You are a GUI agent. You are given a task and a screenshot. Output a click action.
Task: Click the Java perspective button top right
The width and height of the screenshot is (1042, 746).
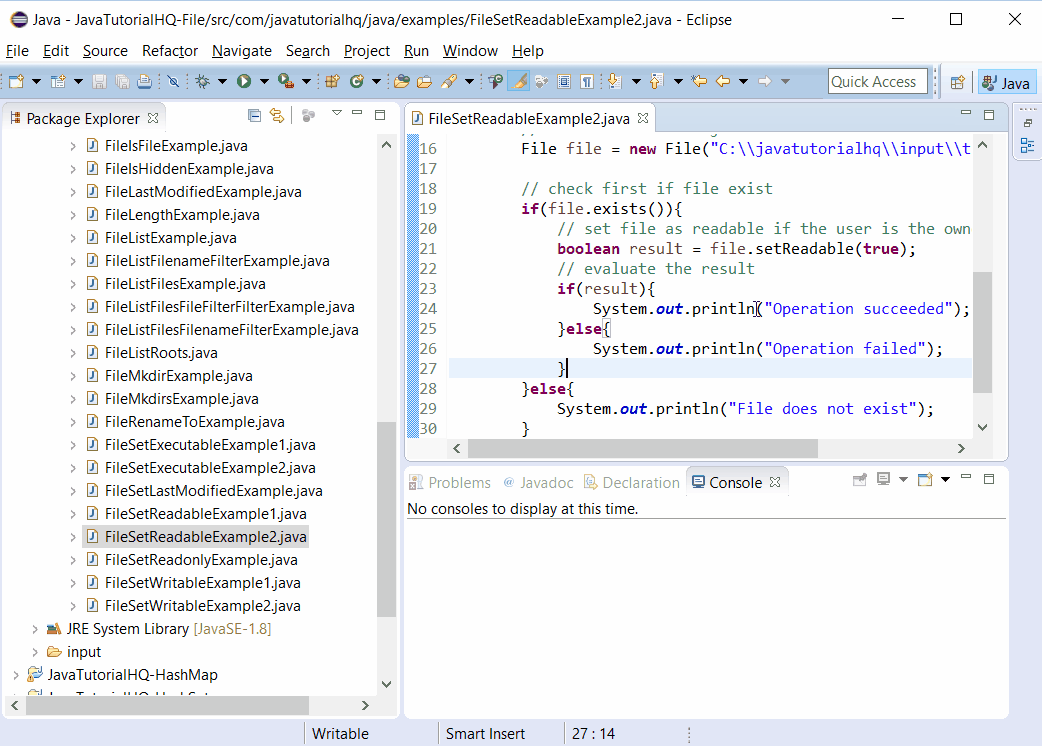1006,82
